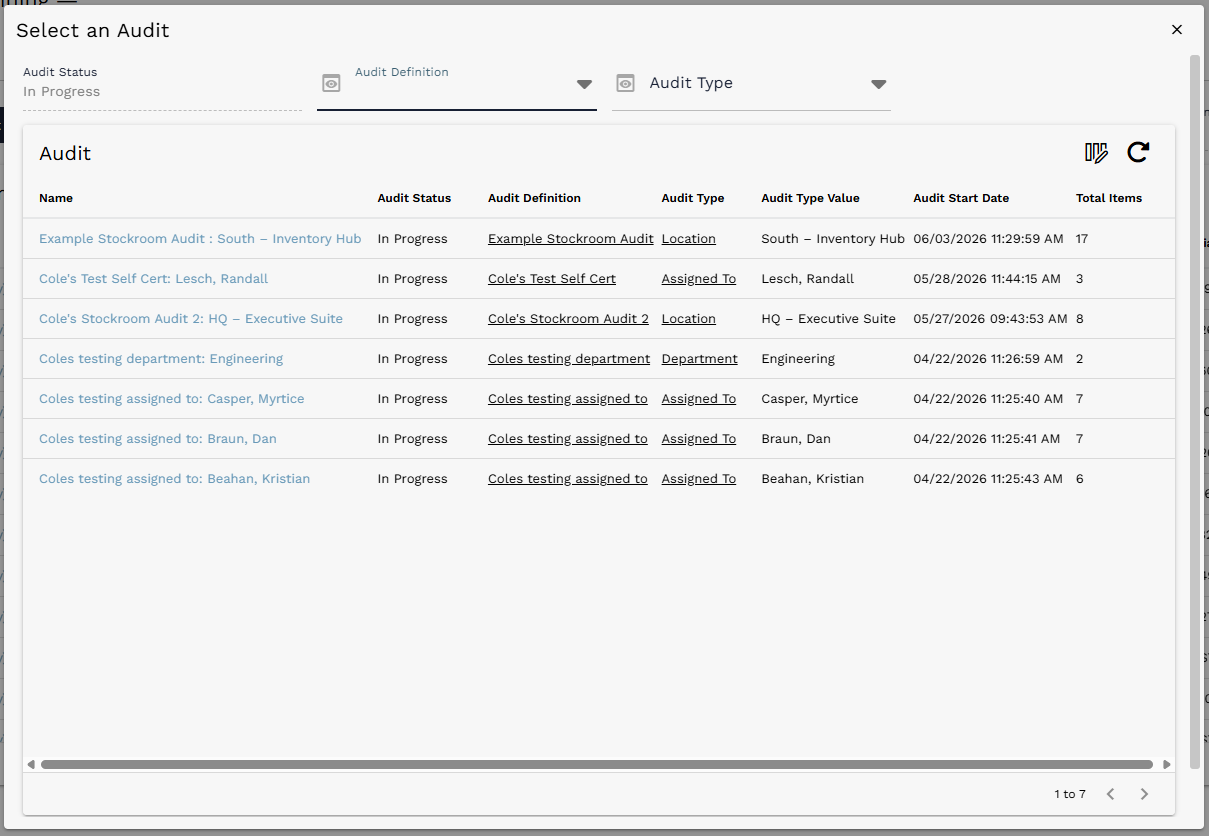Sort by Audit Definition column header

pos(534,198)
